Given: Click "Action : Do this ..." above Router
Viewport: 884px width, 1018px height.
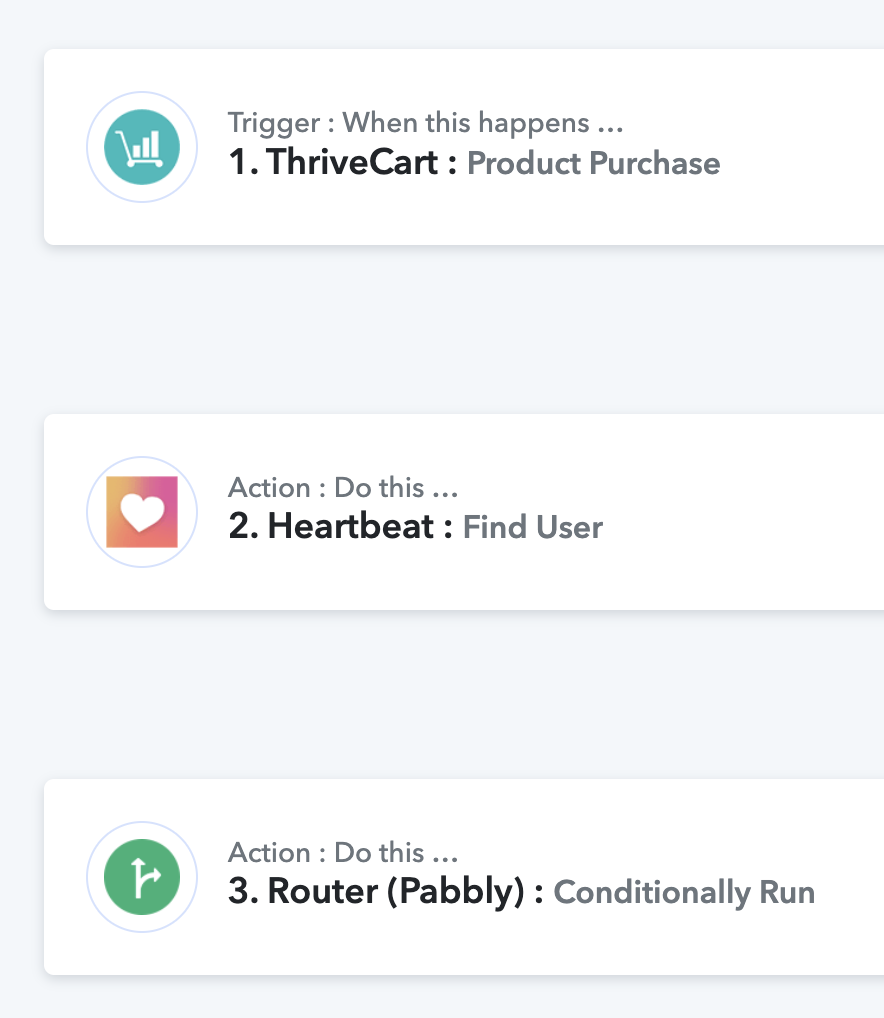Looking at the screenshot, I should (x=343, y=852).
